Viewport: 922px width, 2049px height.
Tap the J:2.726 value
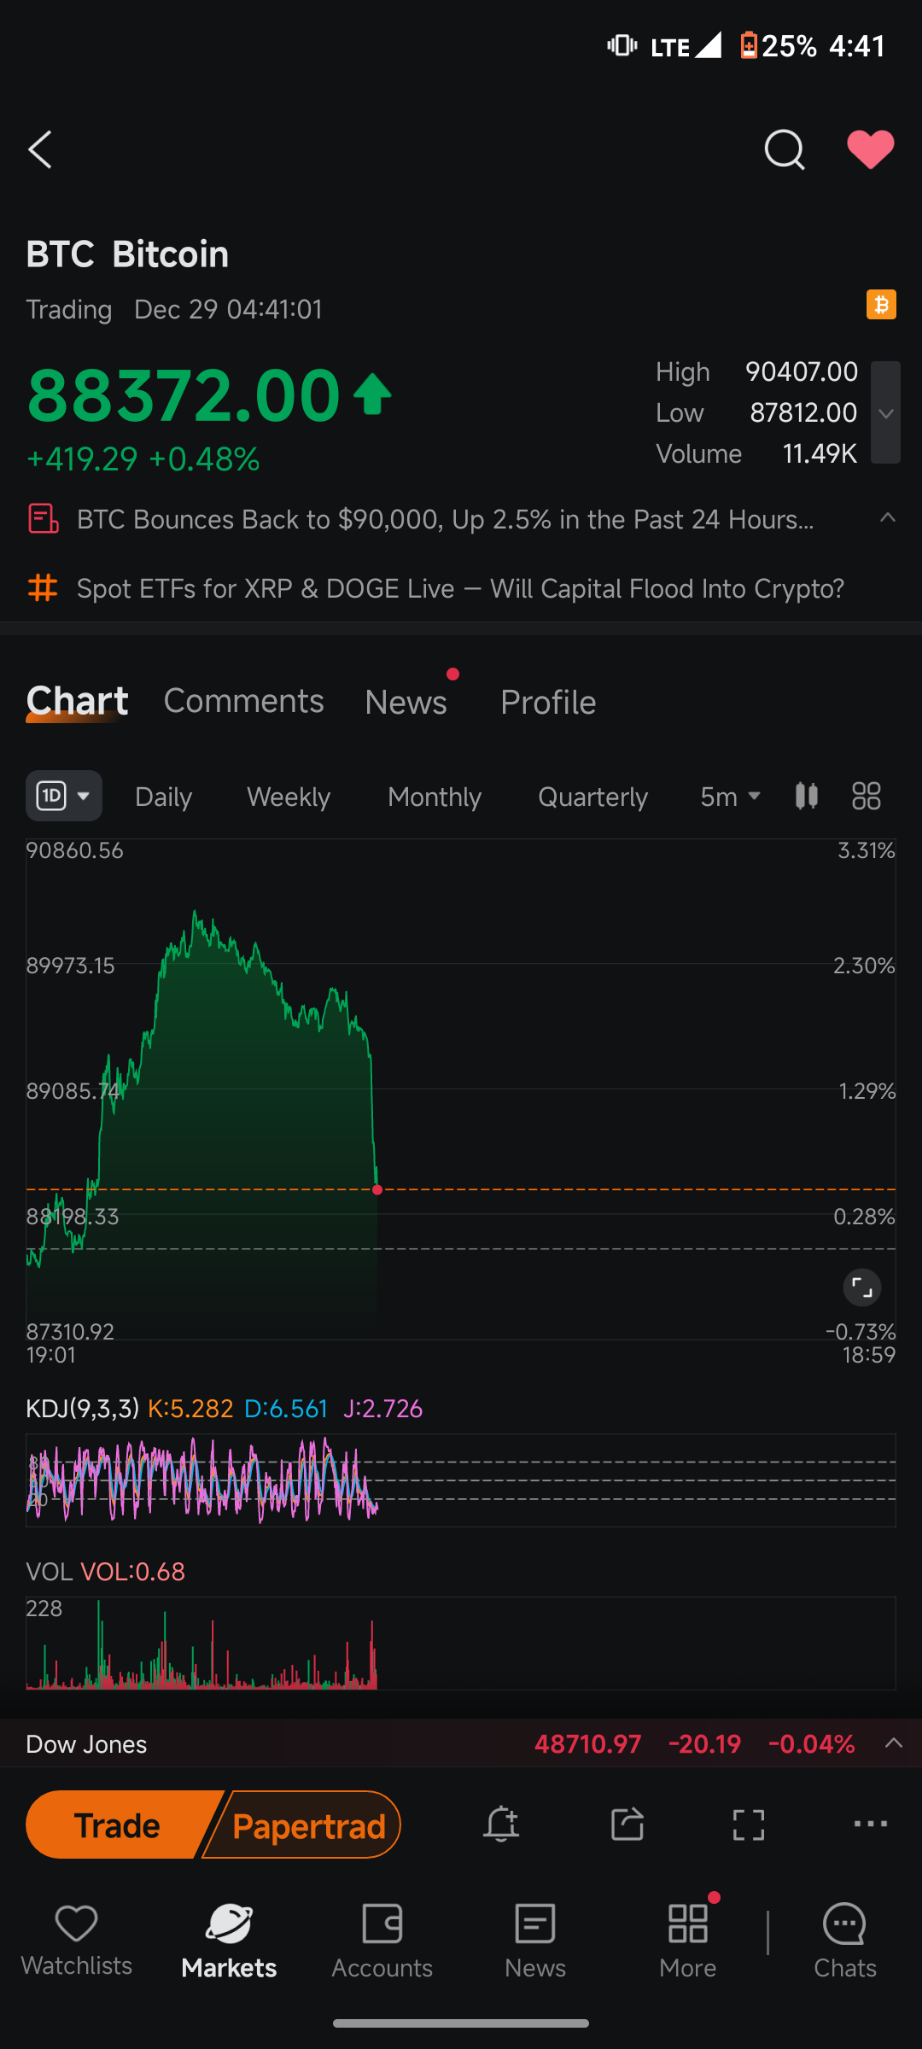click(x=383, y=1409)
